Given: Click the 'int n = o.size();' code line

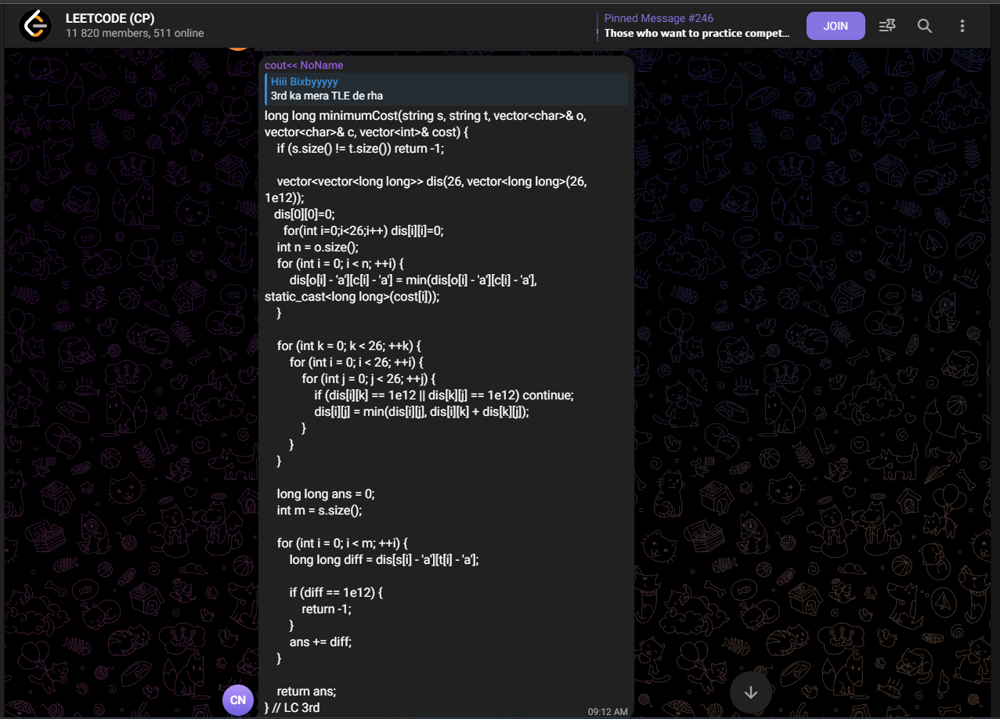Looking at the screenshot, I should click(x=317, y=247).
